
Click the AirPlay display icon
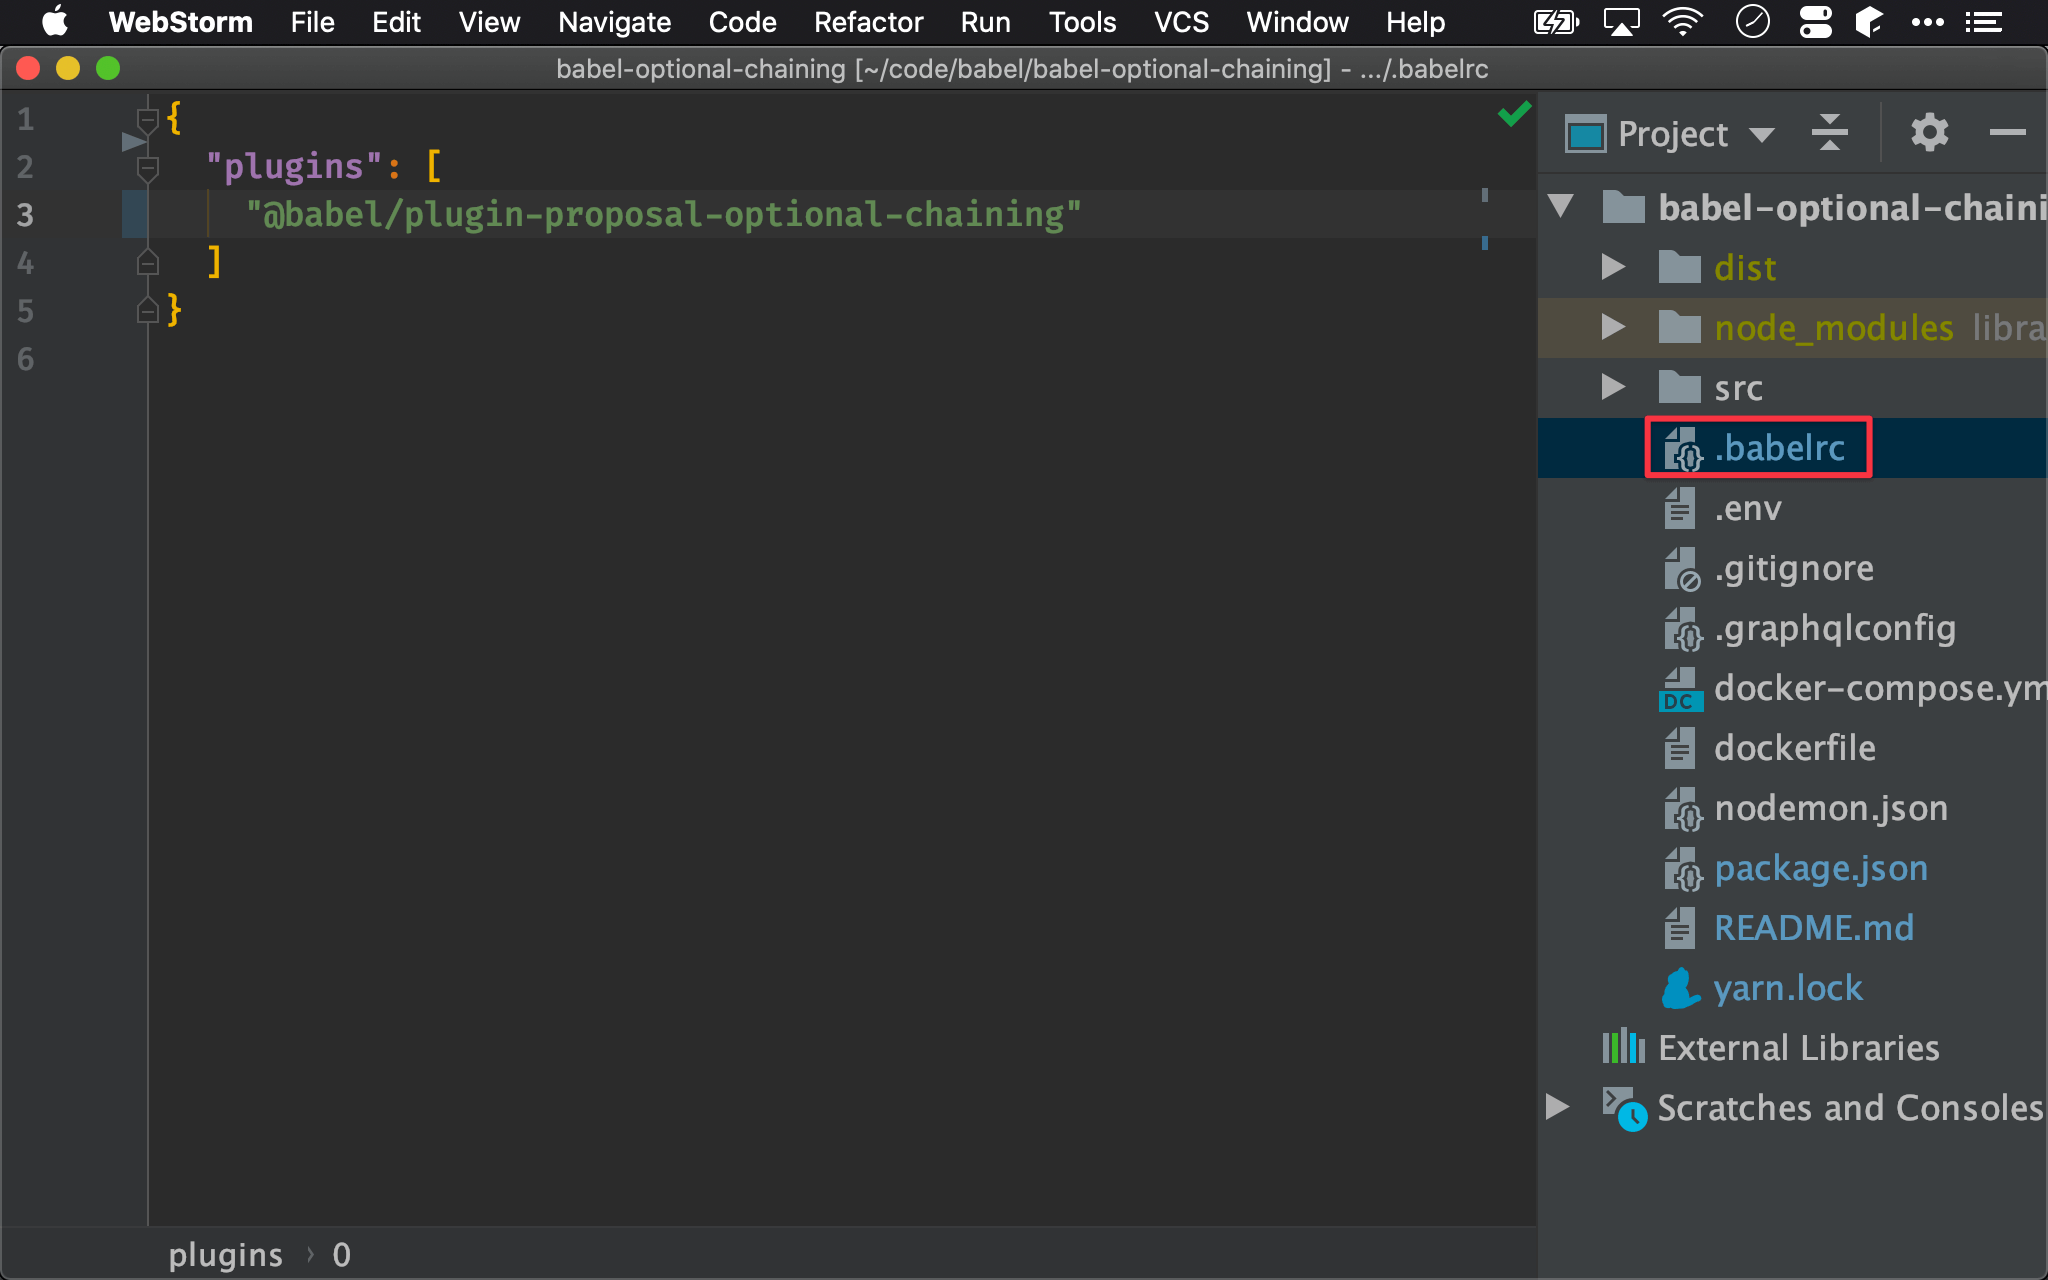click(1621, 21)
